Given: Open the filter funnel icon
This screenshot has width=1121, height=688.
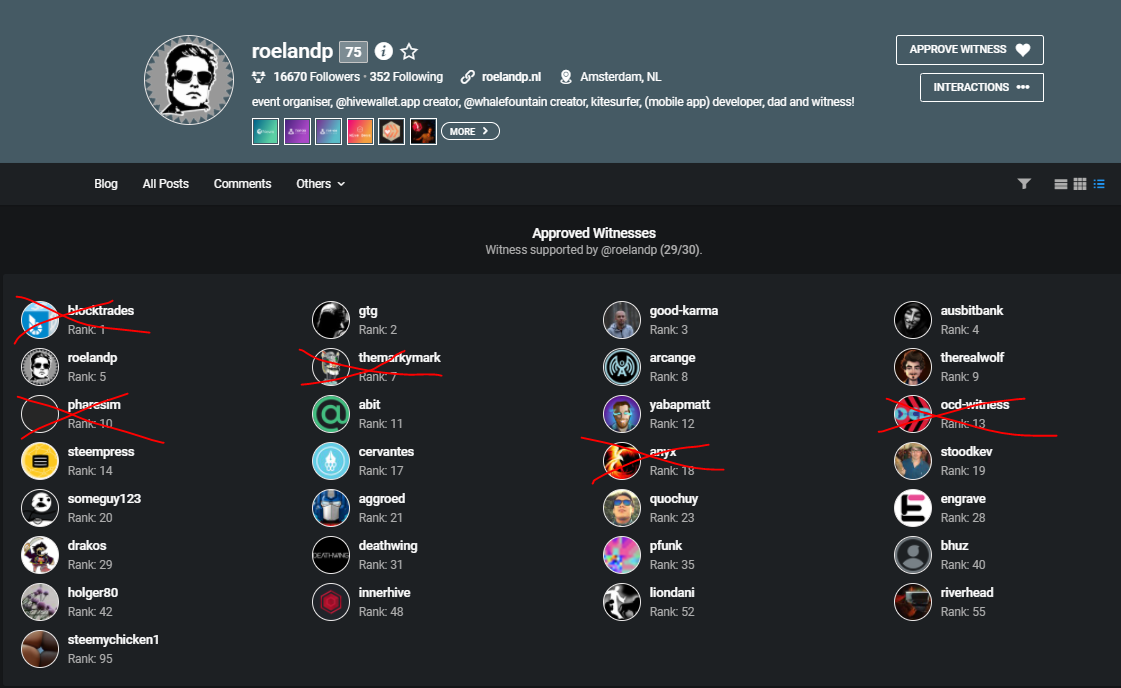Looking at the screenshot, I should coord(1024,184).
